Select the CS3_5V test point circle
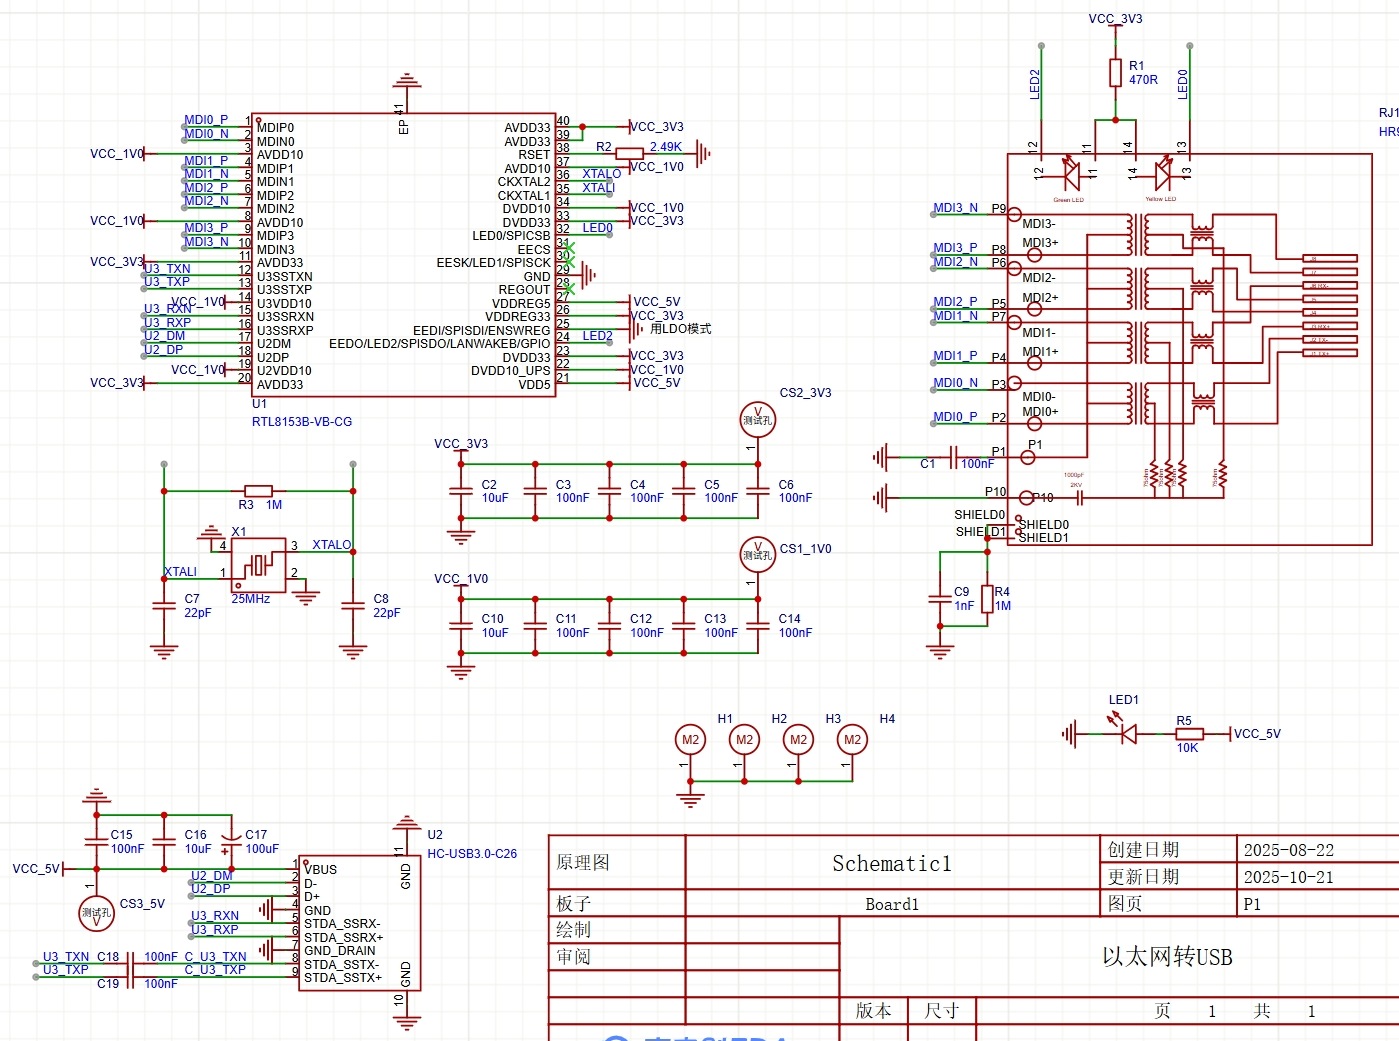Viewport: 1399px width, 1041px height. pos(96,912)
